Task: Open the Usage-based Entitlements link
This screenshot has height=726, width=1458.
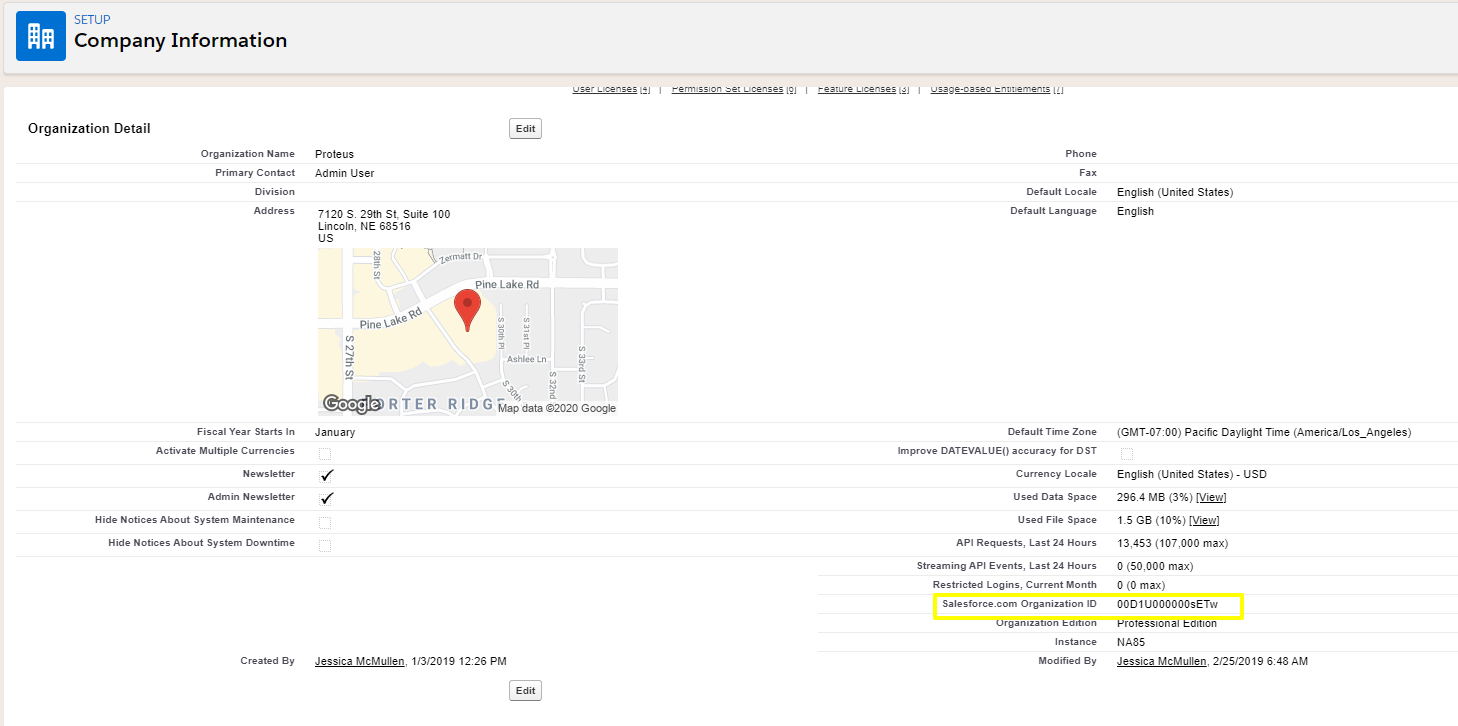Action: [990, 89]
